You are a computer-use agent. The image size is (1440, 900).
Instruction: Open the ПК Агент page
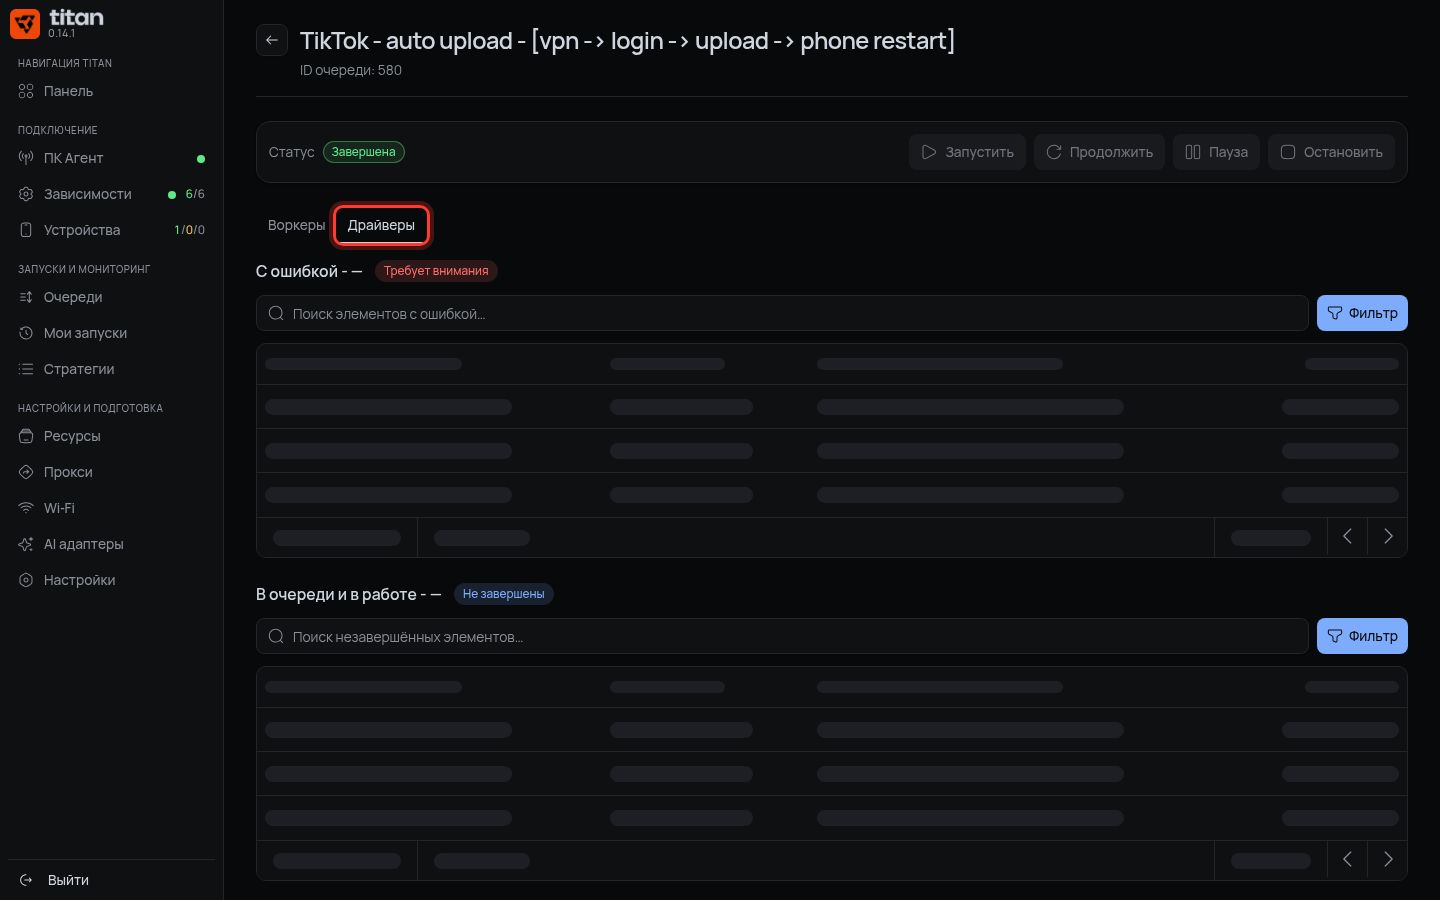click(x=111, y=158)
